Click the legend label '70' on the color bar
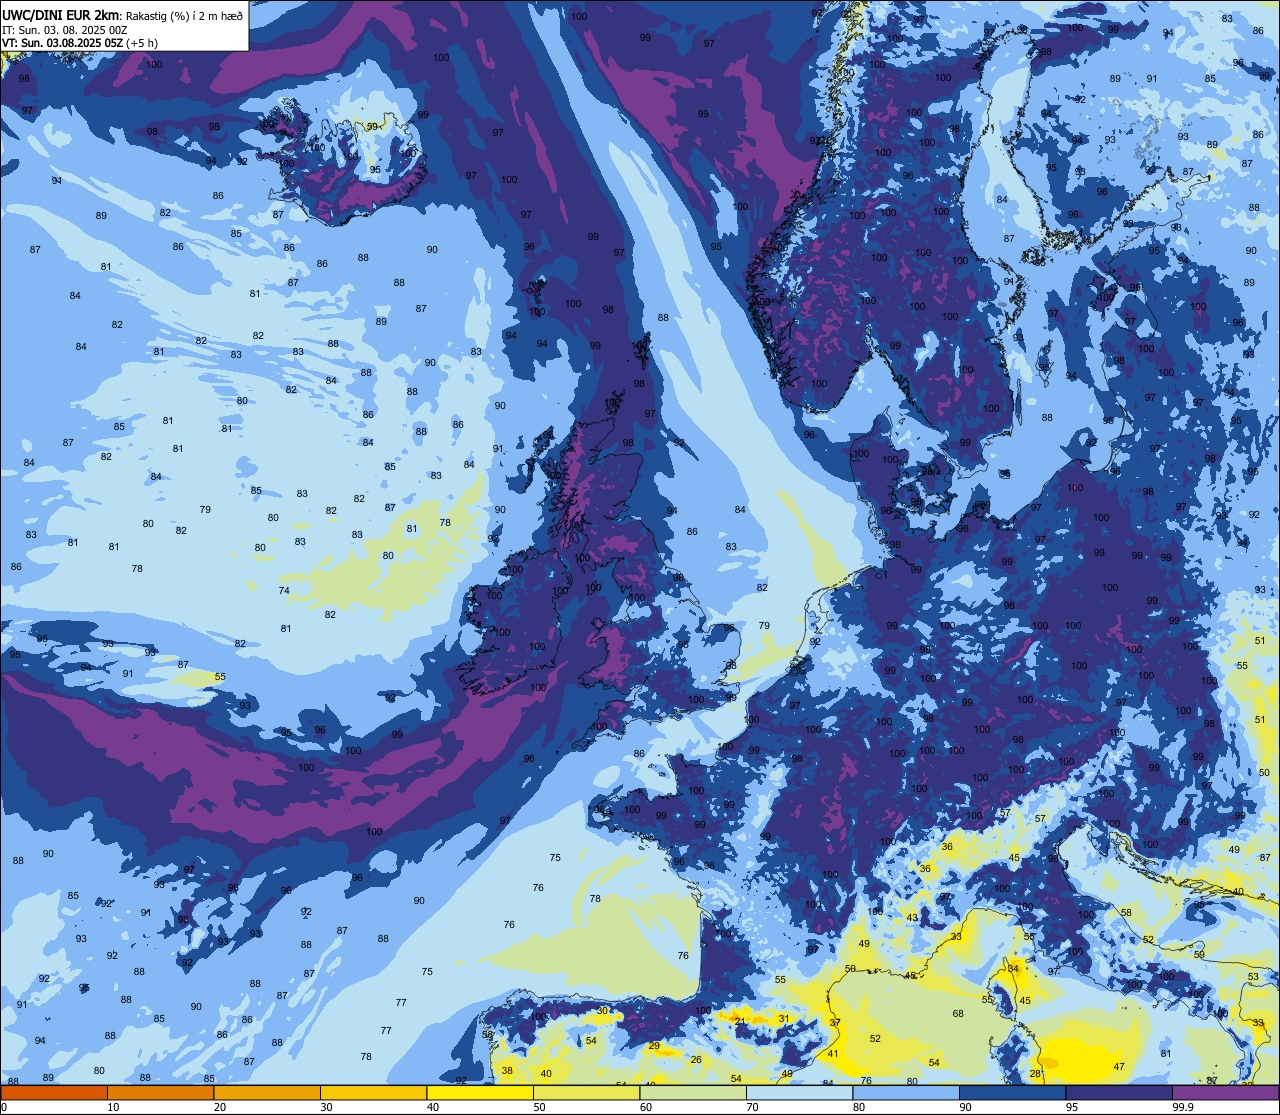The image size is (1280, 1115). point(753,1107)
